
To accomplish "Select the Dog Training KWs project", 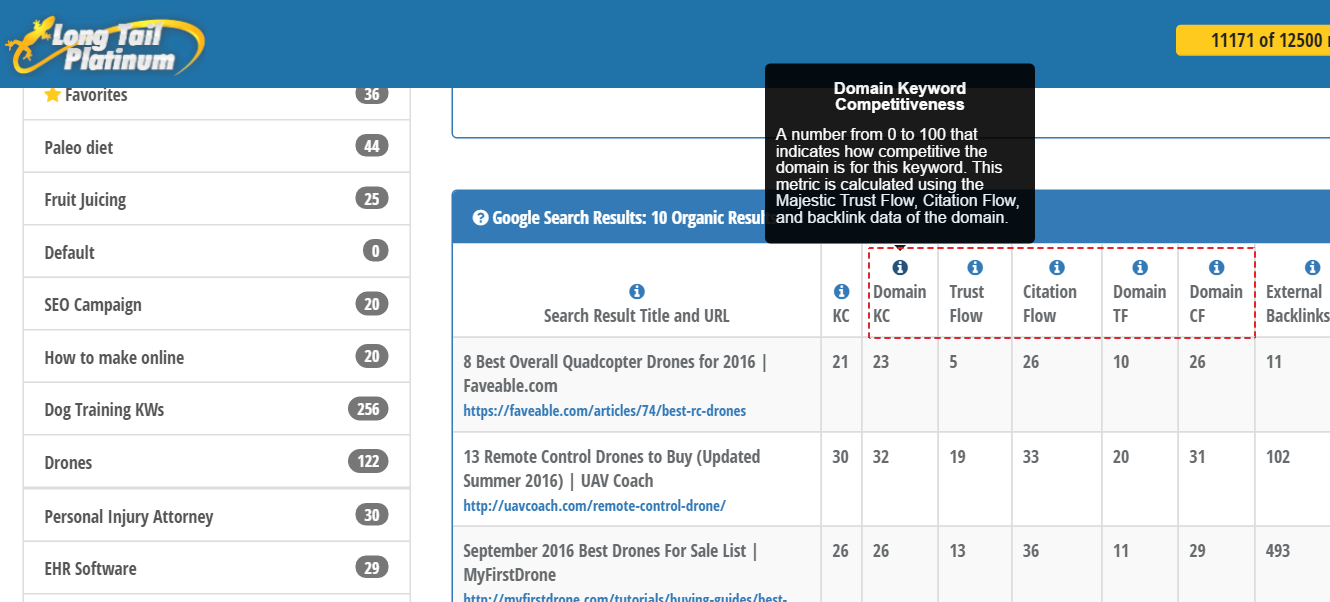I will pyautogui.click(x=104, y=409).
